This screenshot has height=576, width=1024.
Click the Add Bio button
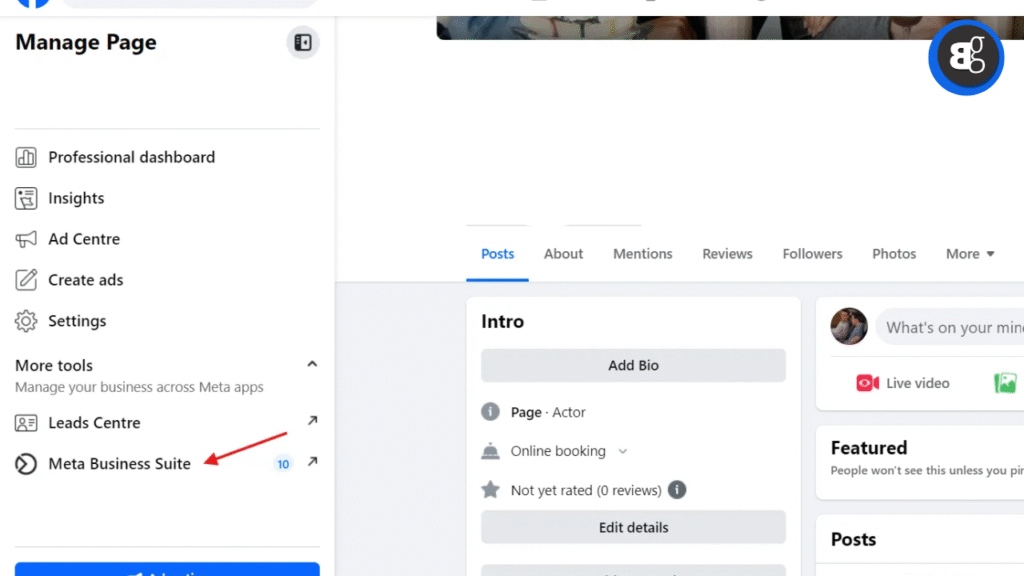point(633,365)
